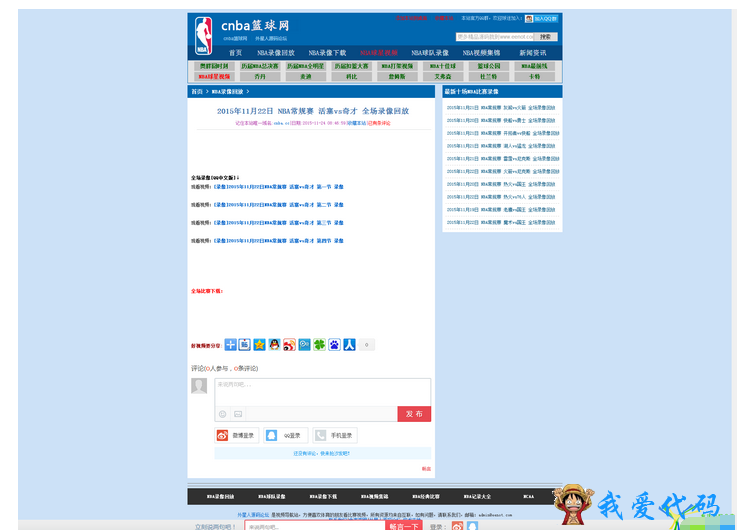Open the NBA视频集锦 navigation tab

tap(481, 53)
